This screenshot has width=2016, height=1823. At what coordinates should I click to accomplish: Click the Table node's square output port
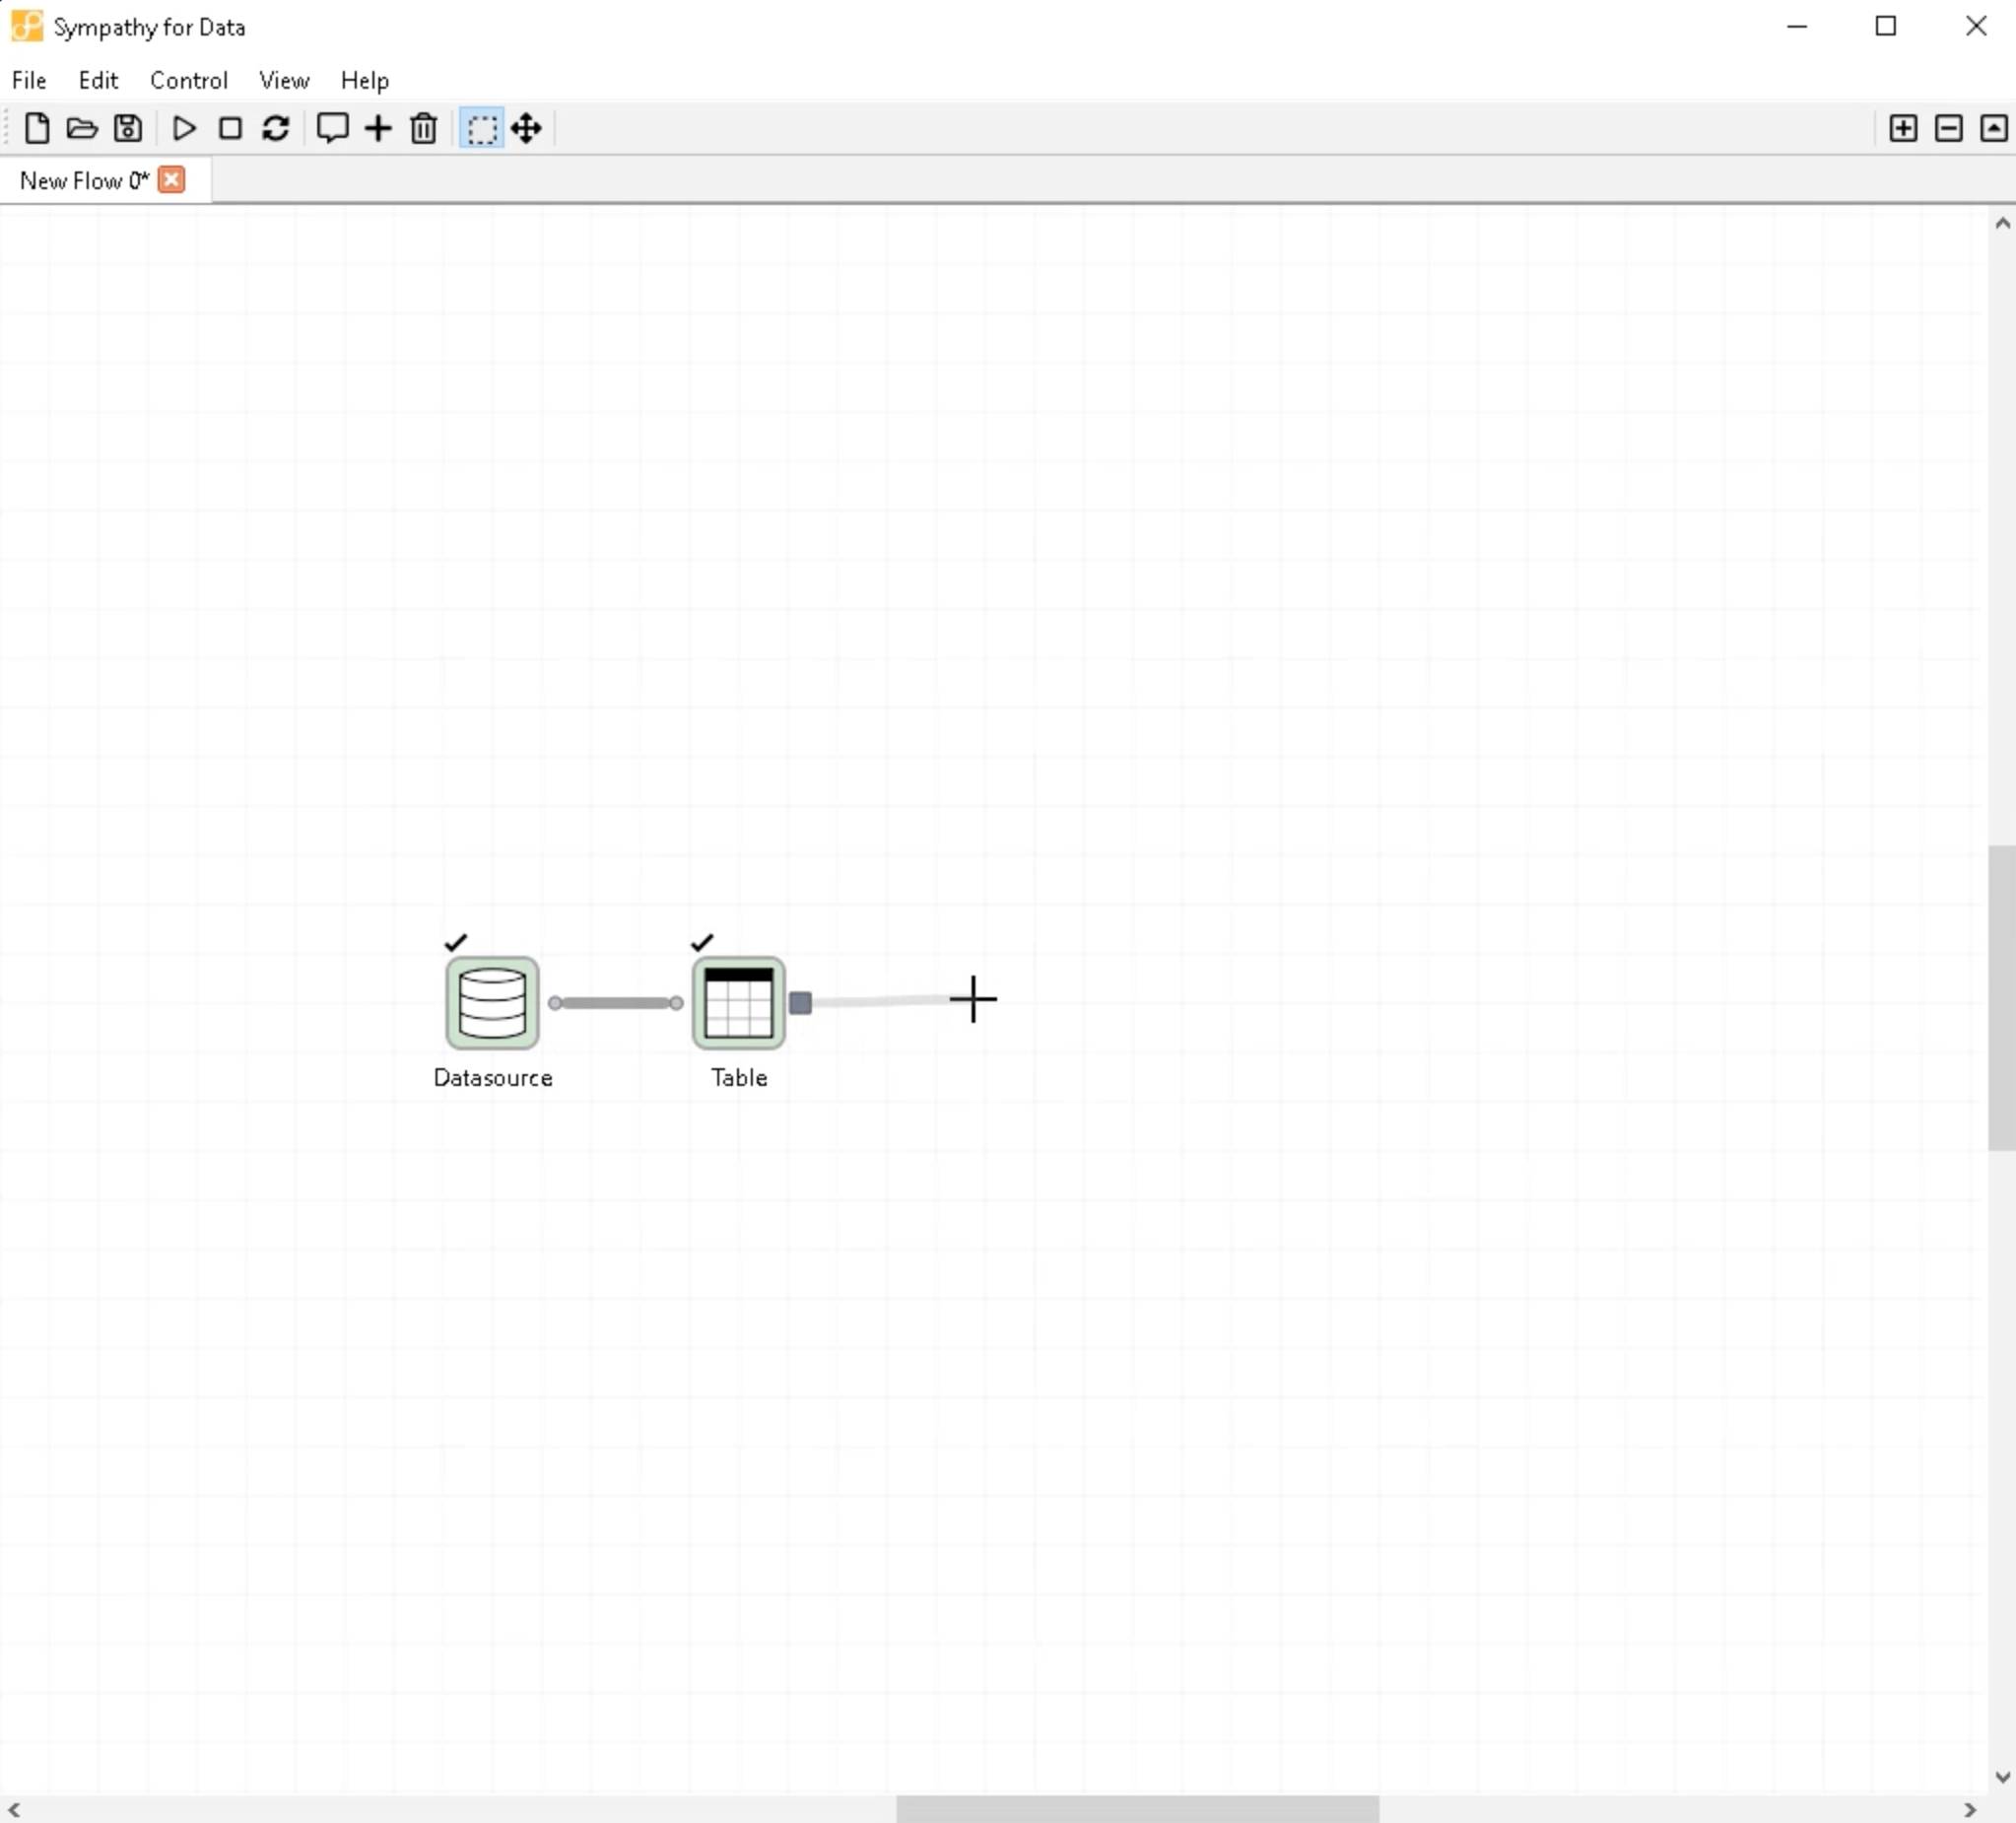pos(800,1003)
